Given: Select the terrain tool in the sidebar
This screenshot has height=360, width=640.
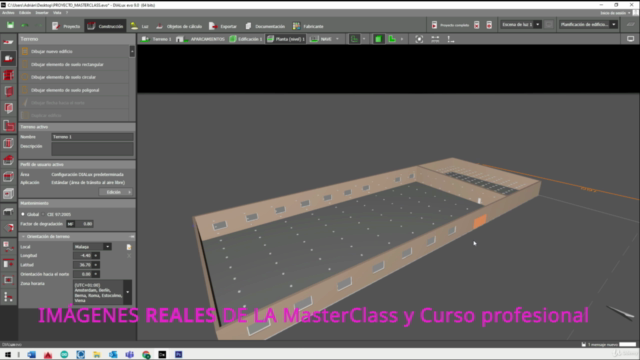Looking at the screenshot, I should click(x=8, y=58).
